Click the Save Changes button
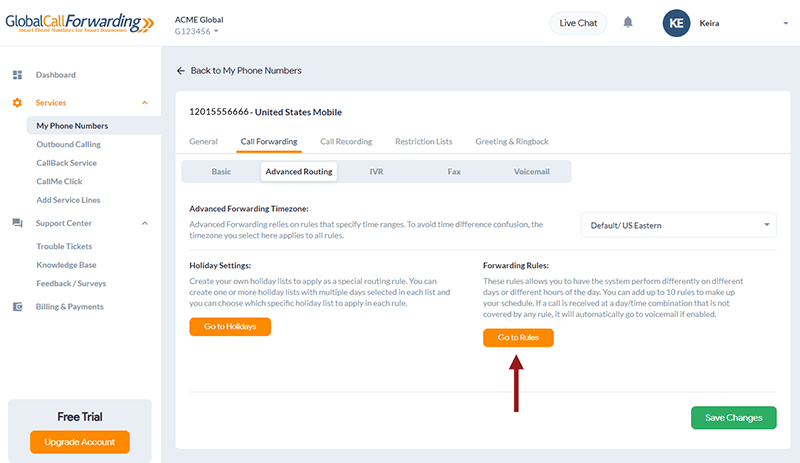 click(x=734, y=418)
